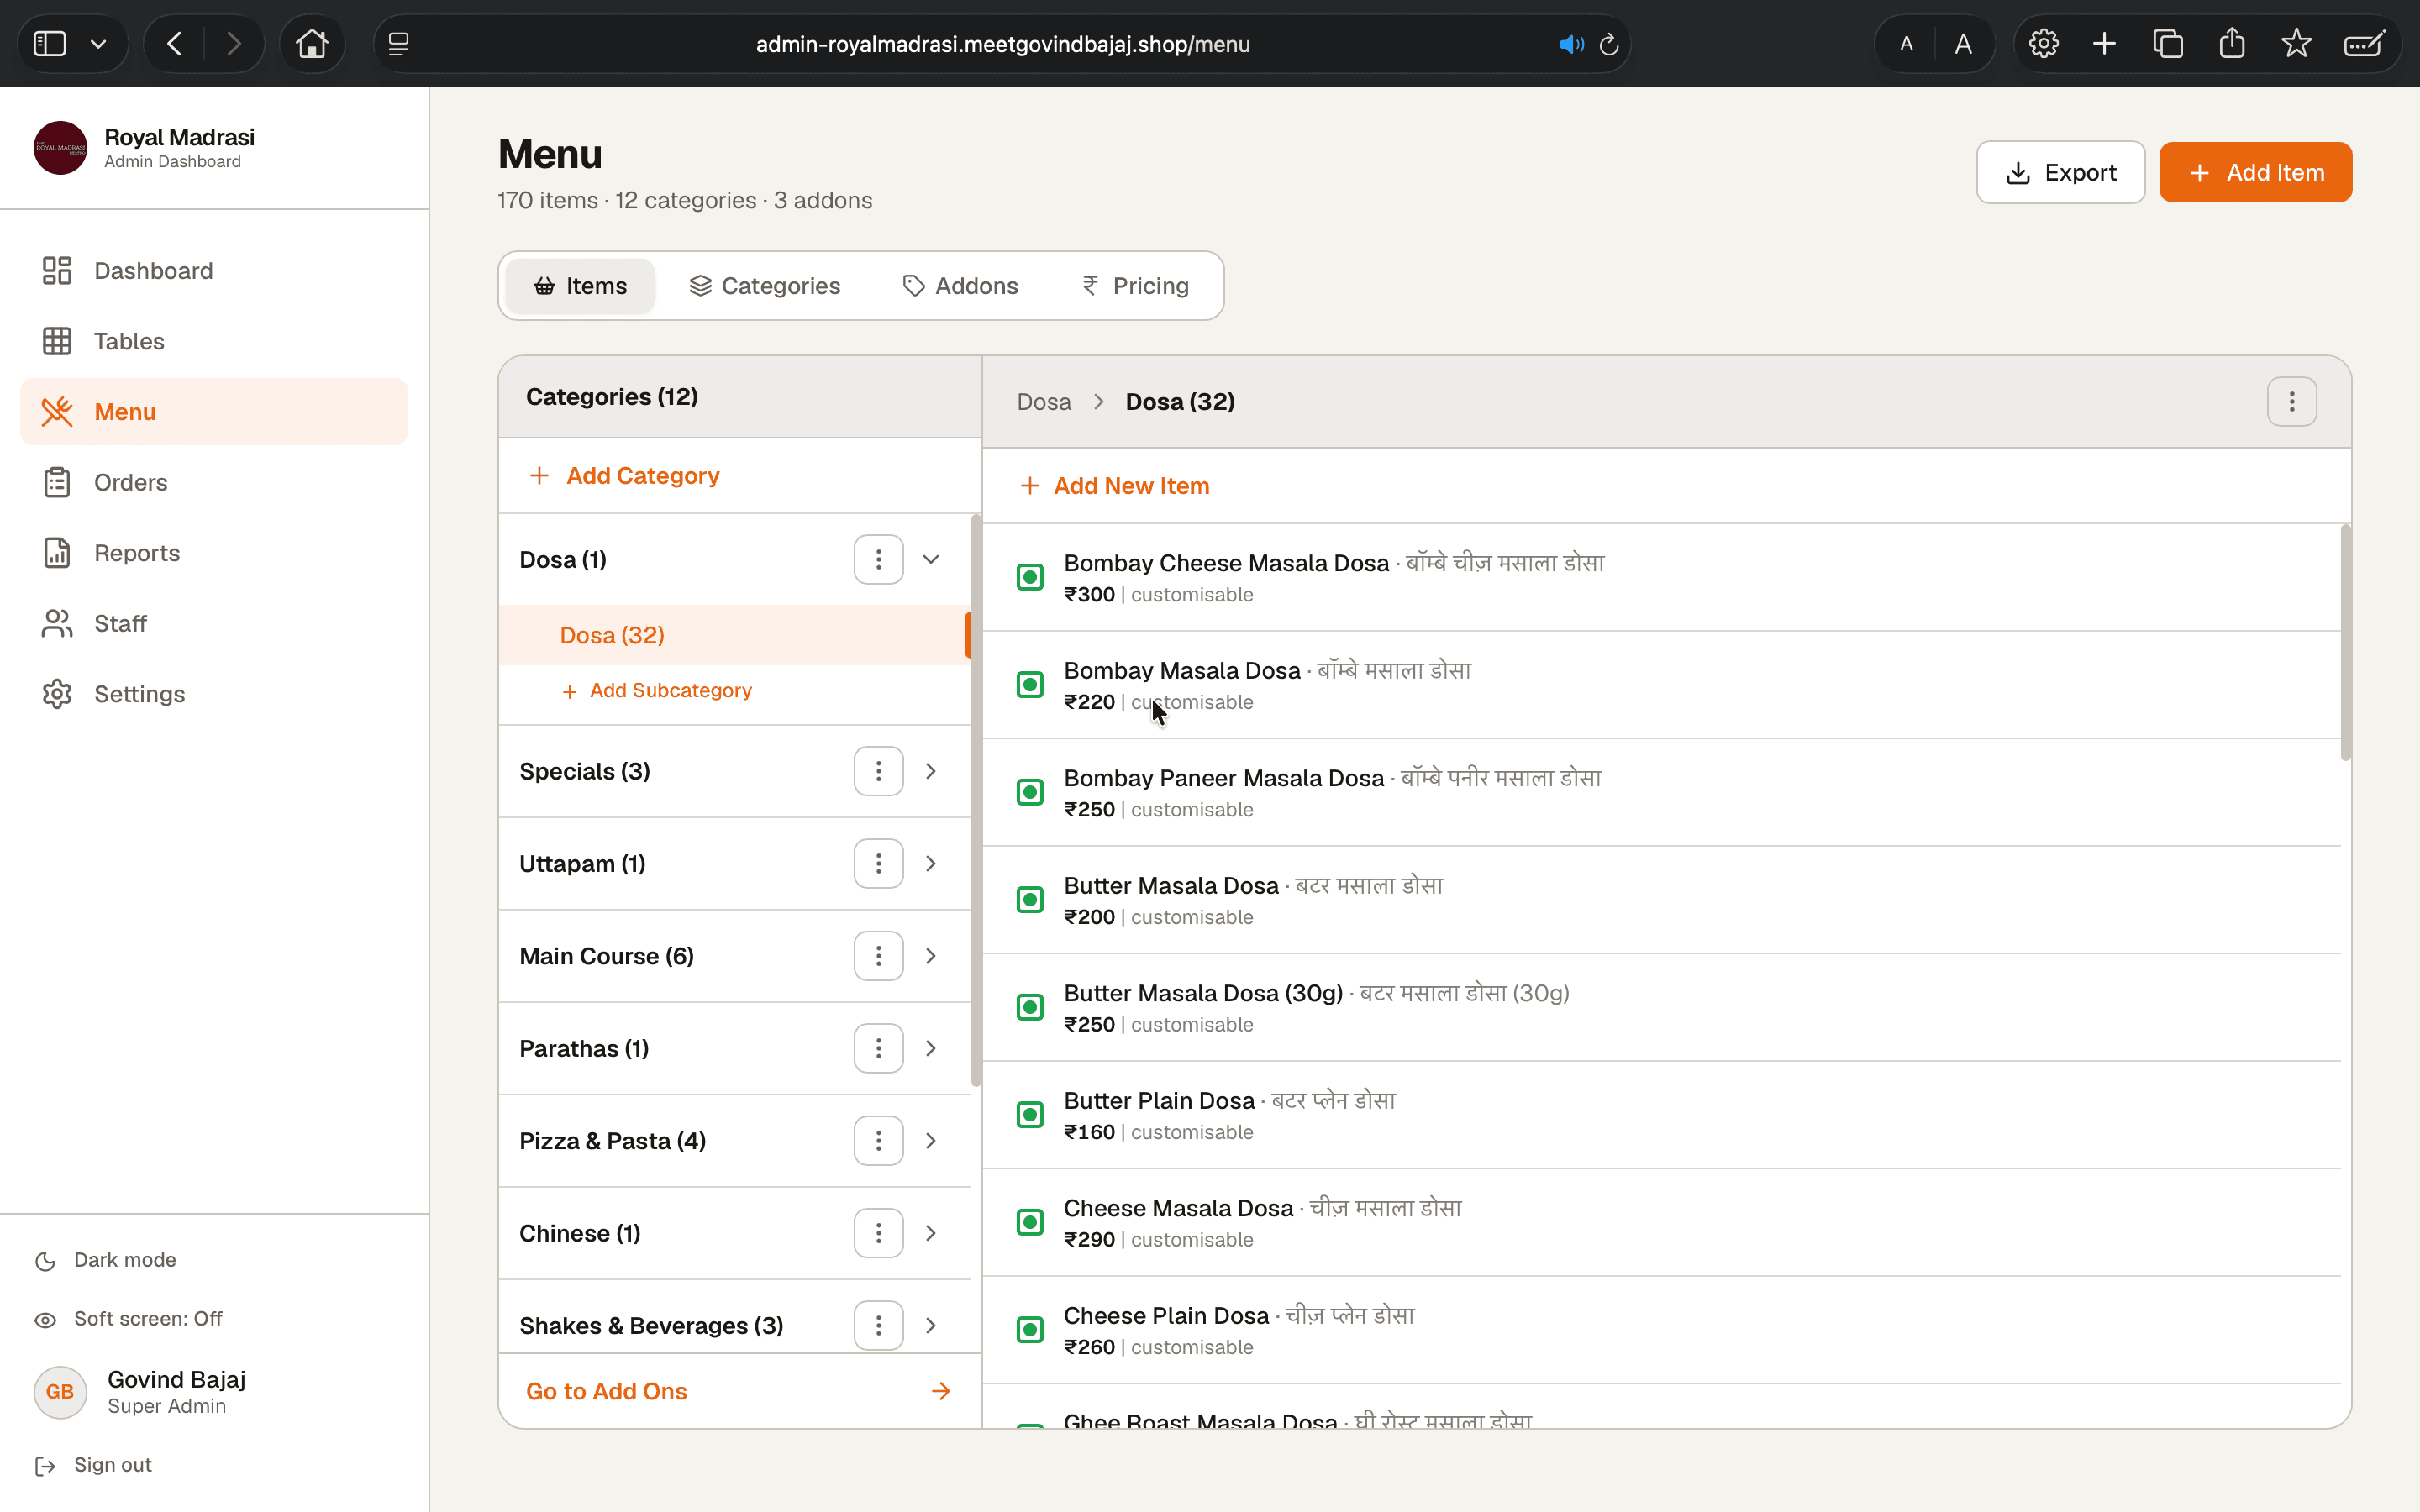Image resolution: width=2420 pixels, height=1512 pixels.
Task: Open three-dot menu for Specials category
Action: click(x=878, y=771)
